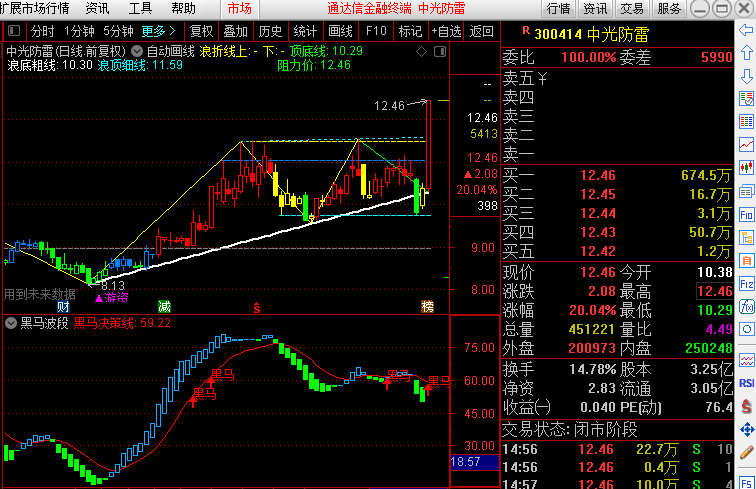Switch to 分时 intraday view

[x=42, y=31]
